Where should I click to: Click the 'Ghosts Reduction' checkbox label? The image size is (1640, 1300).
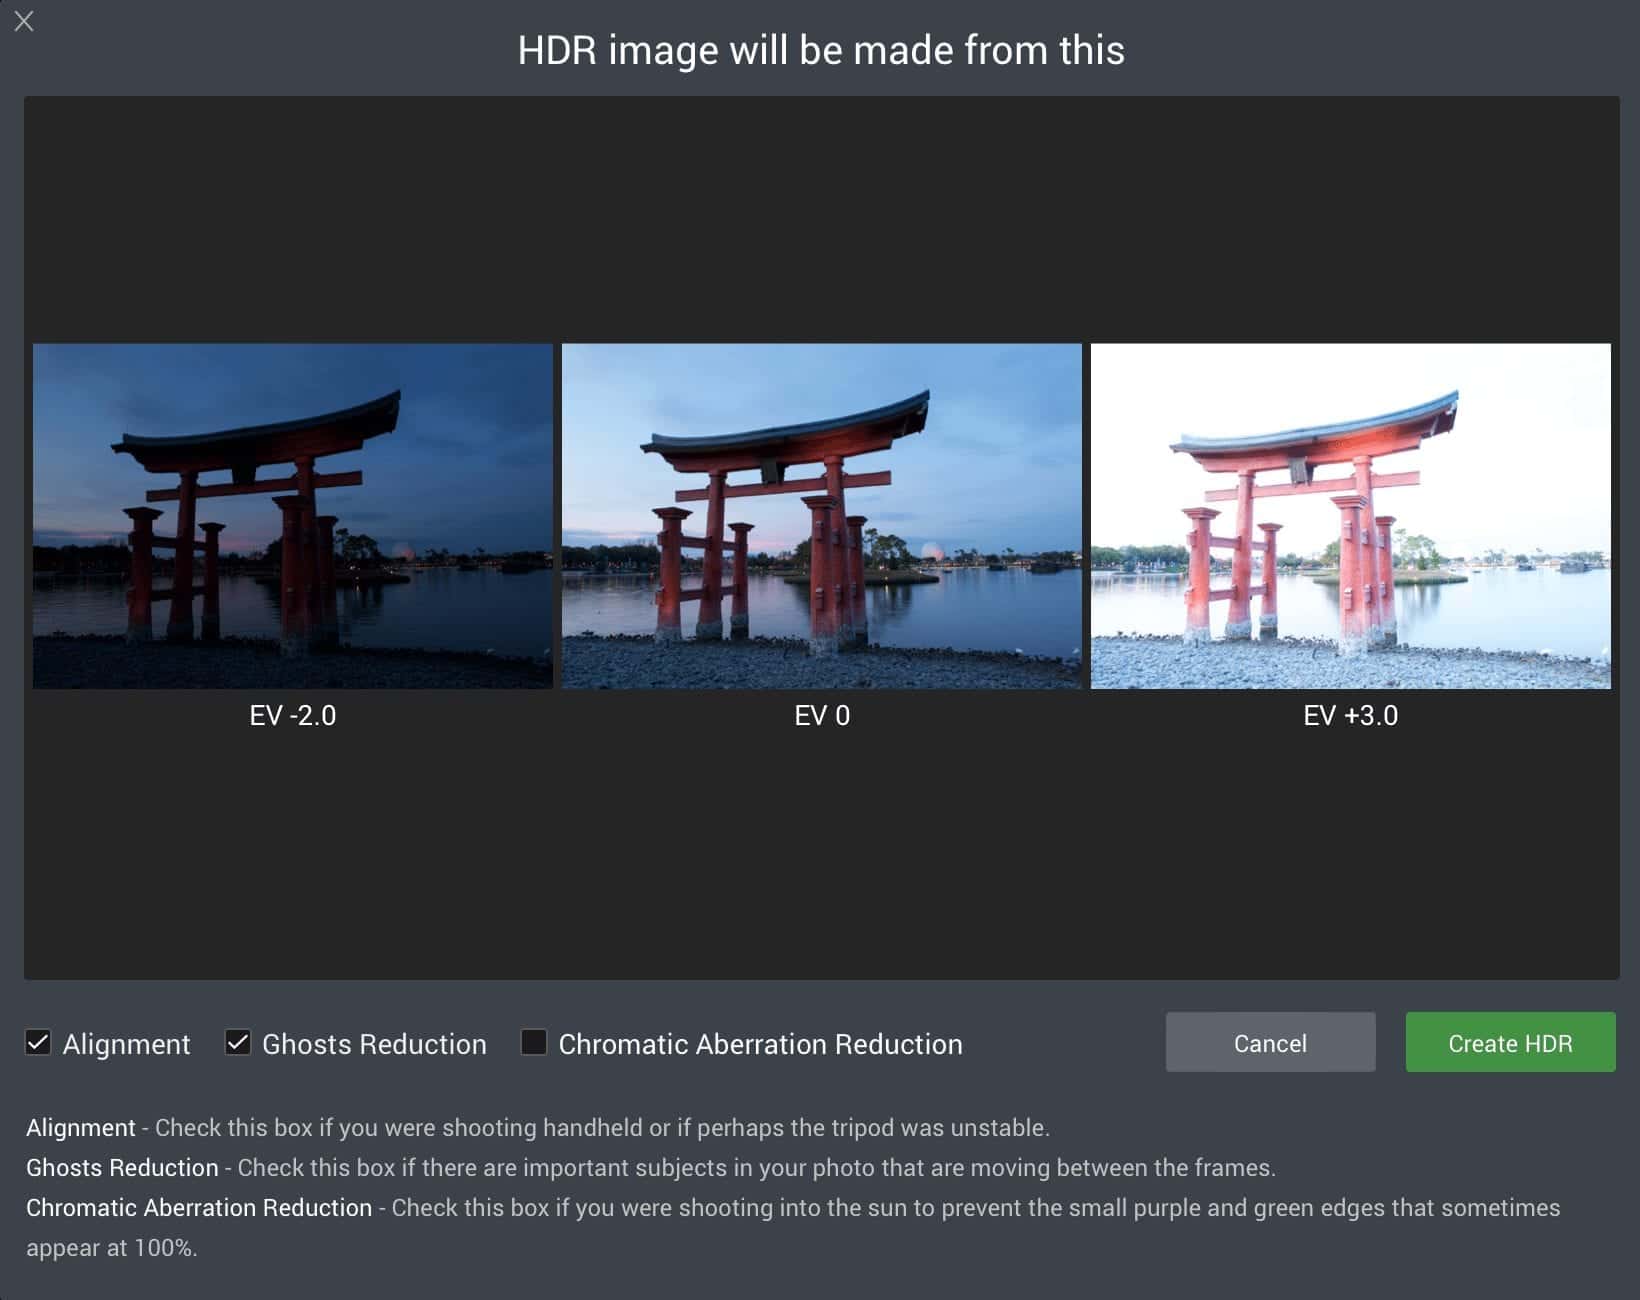(374, 1044)
